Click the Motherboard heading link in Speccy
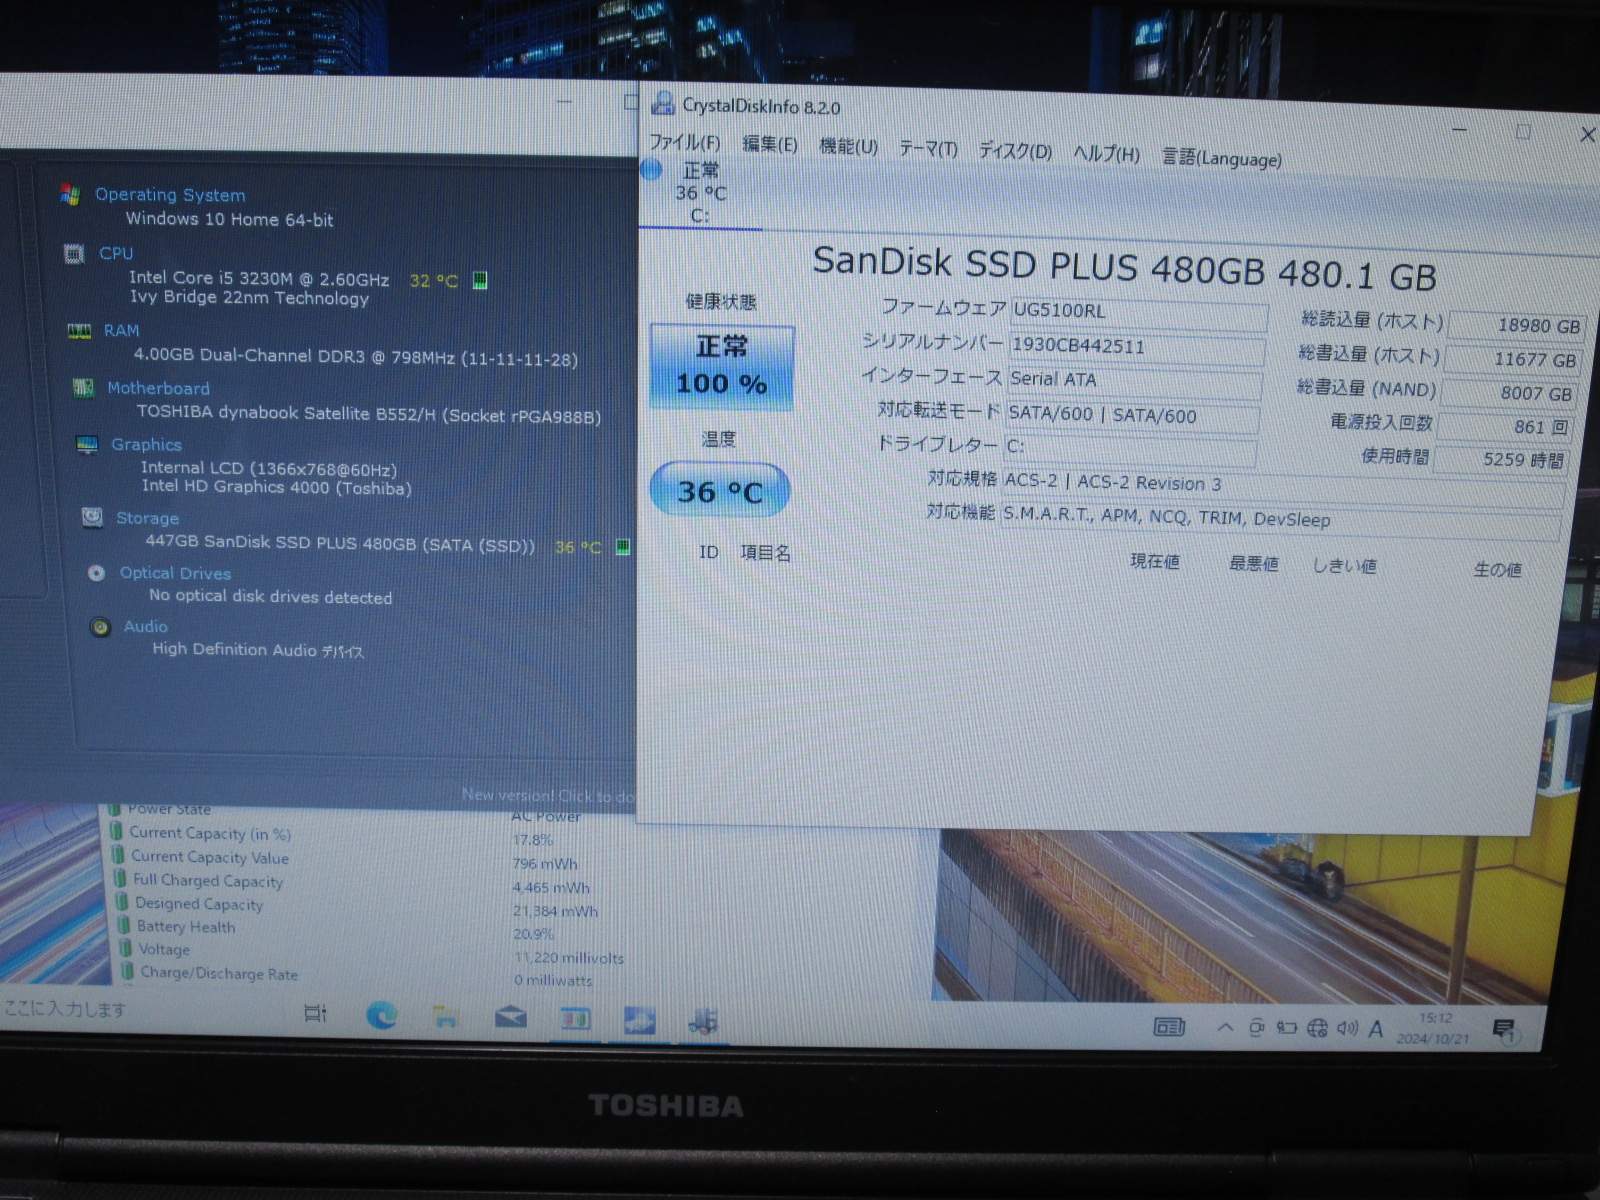The width and height of the screenshot is (1600, 1200). point(158,388)
